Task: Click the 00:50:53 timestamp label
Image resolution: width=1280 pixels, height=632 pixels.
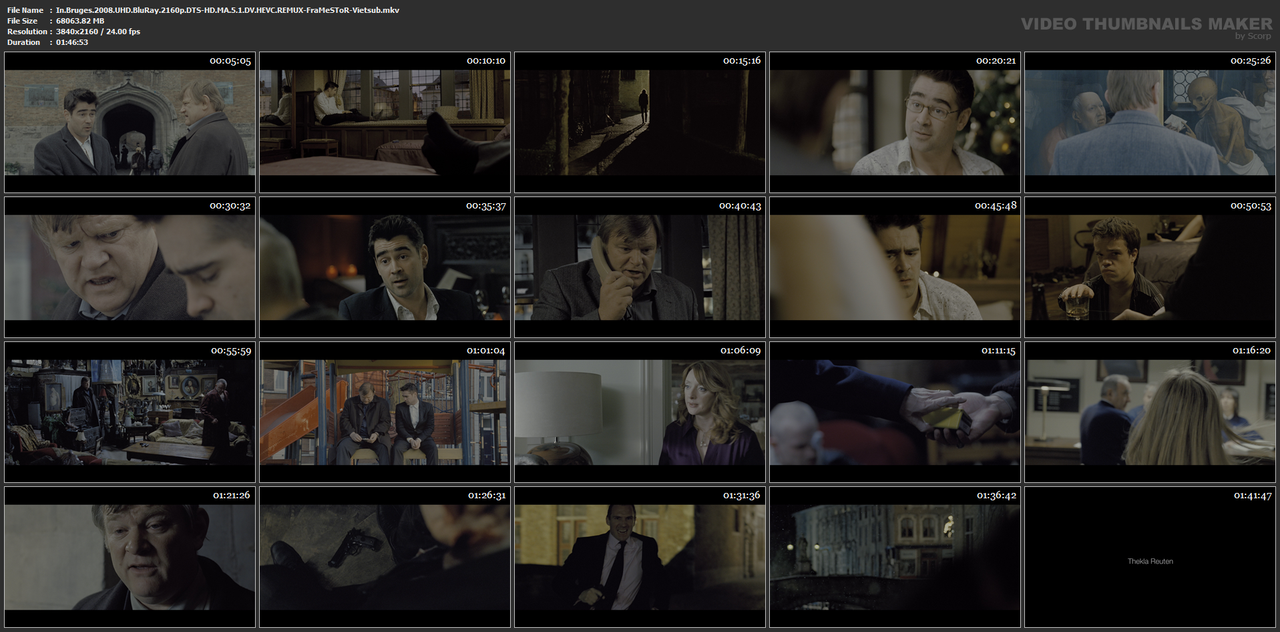Action: click(1250, 205)
